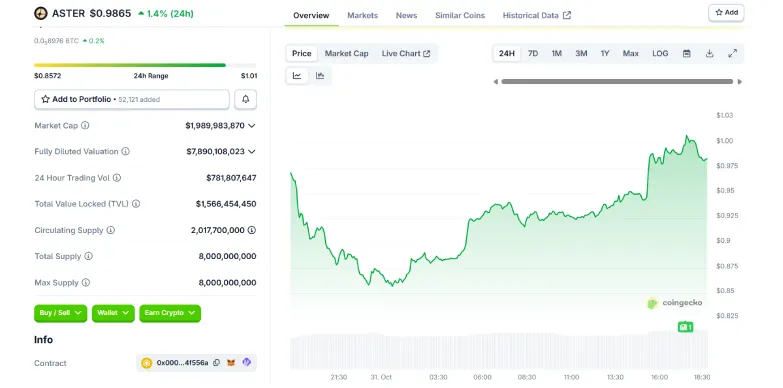Click the 24h Range progress bar
The image size is (783, 388).
pos(145,65)
